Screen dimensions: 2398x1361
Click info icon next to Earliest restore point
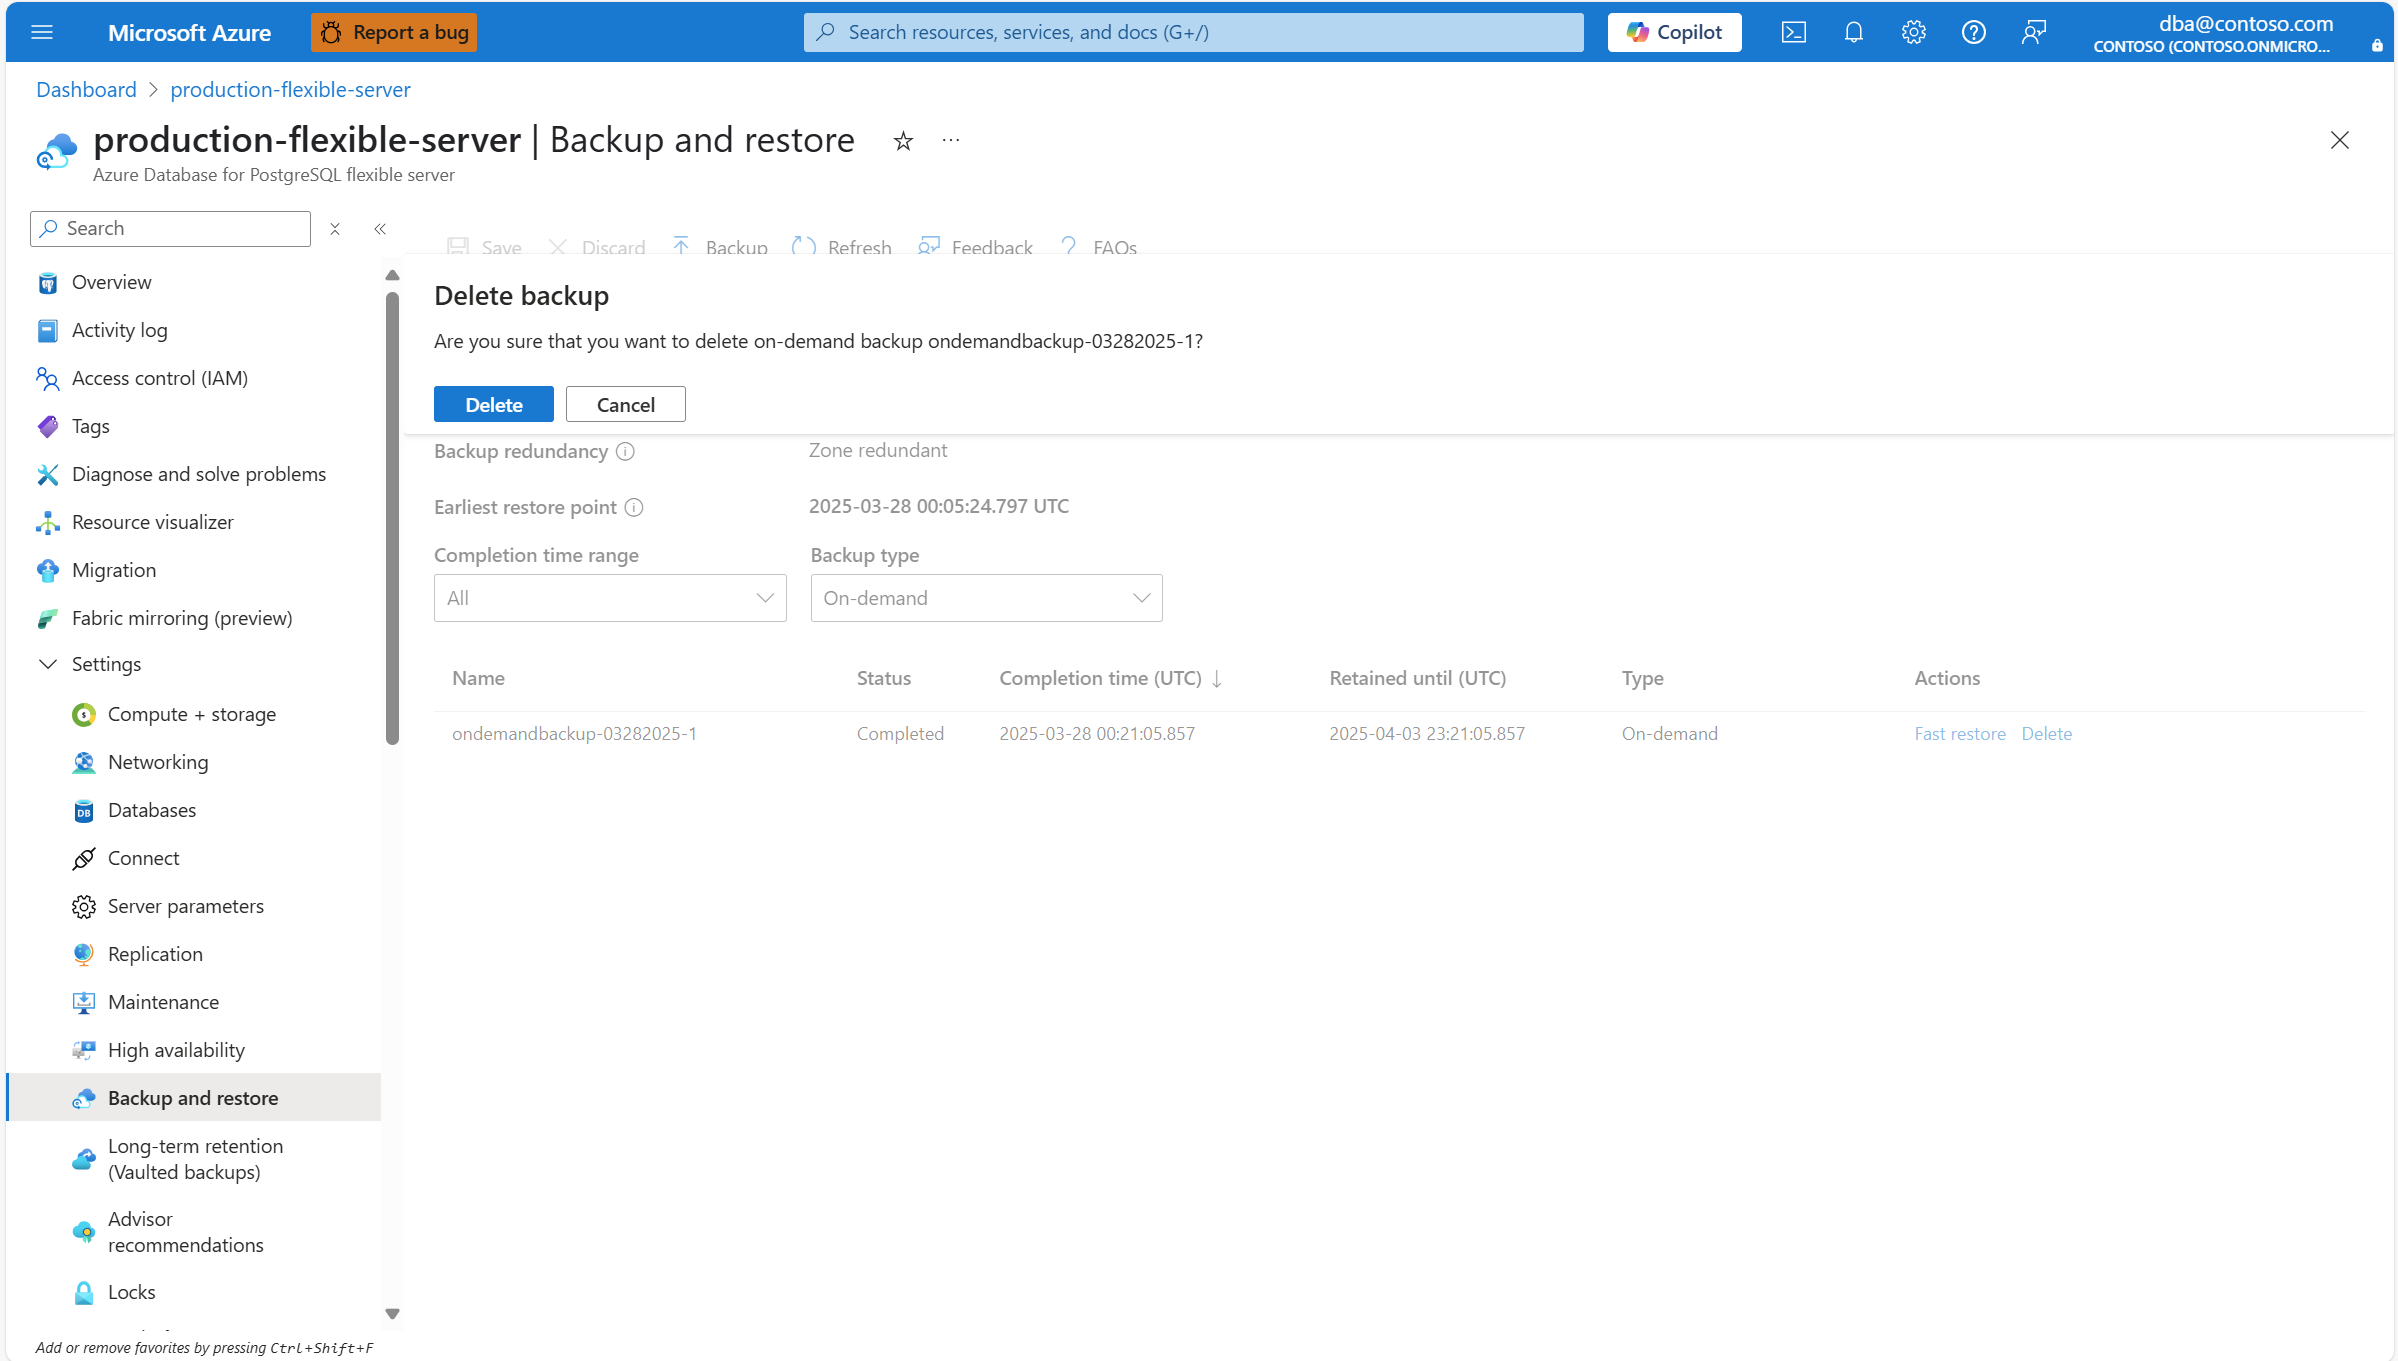pos(634,508)
